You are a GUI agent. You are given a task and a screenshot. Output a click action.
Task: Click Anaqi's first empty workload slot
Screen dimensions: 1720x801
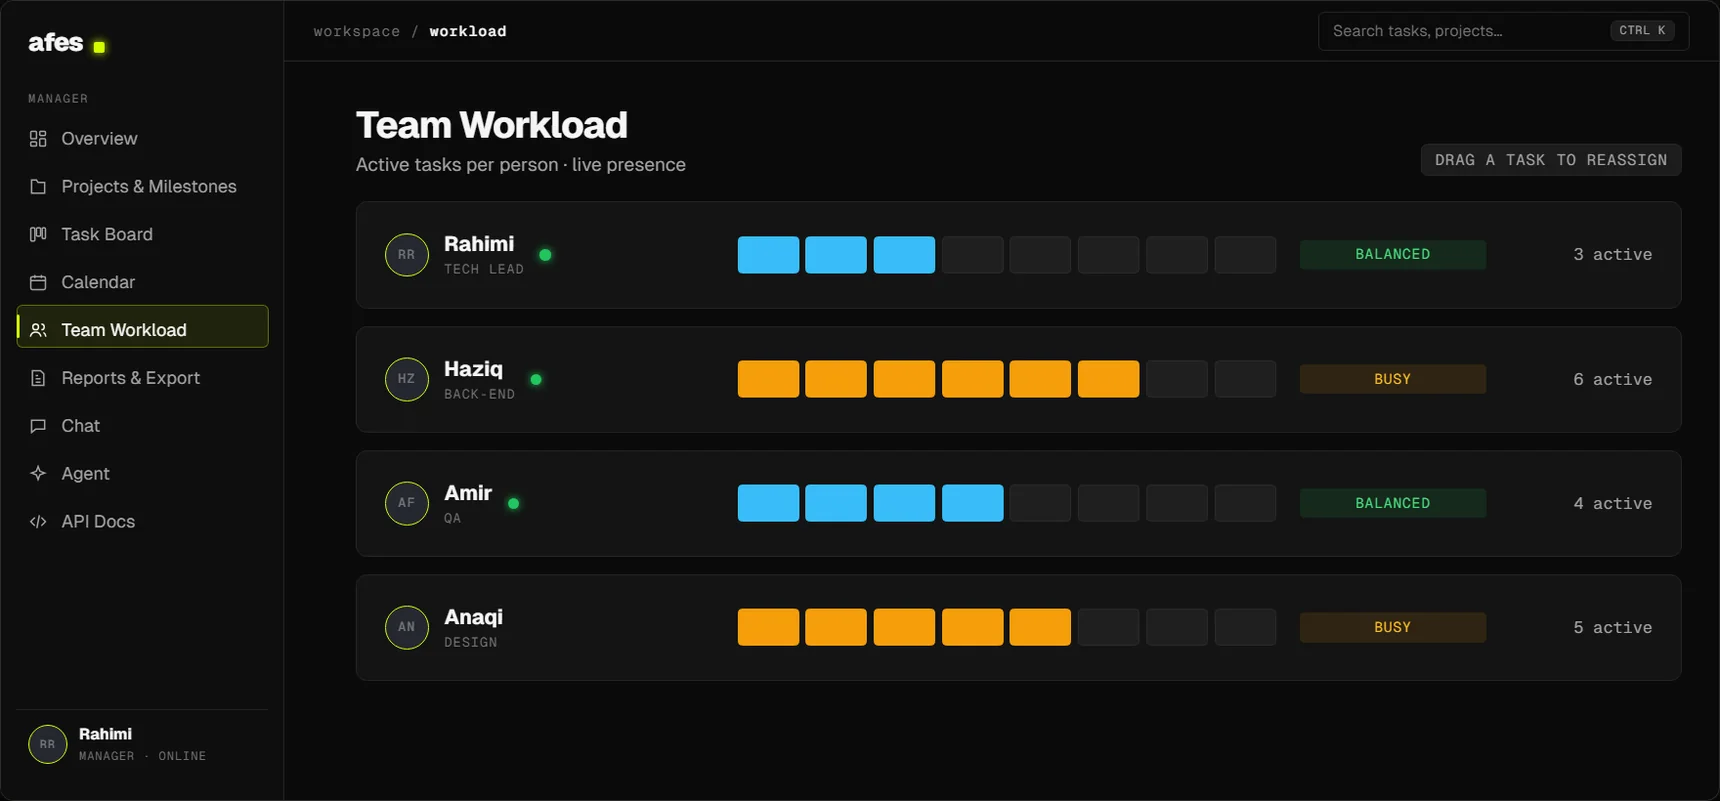[x=1108, y=627]
